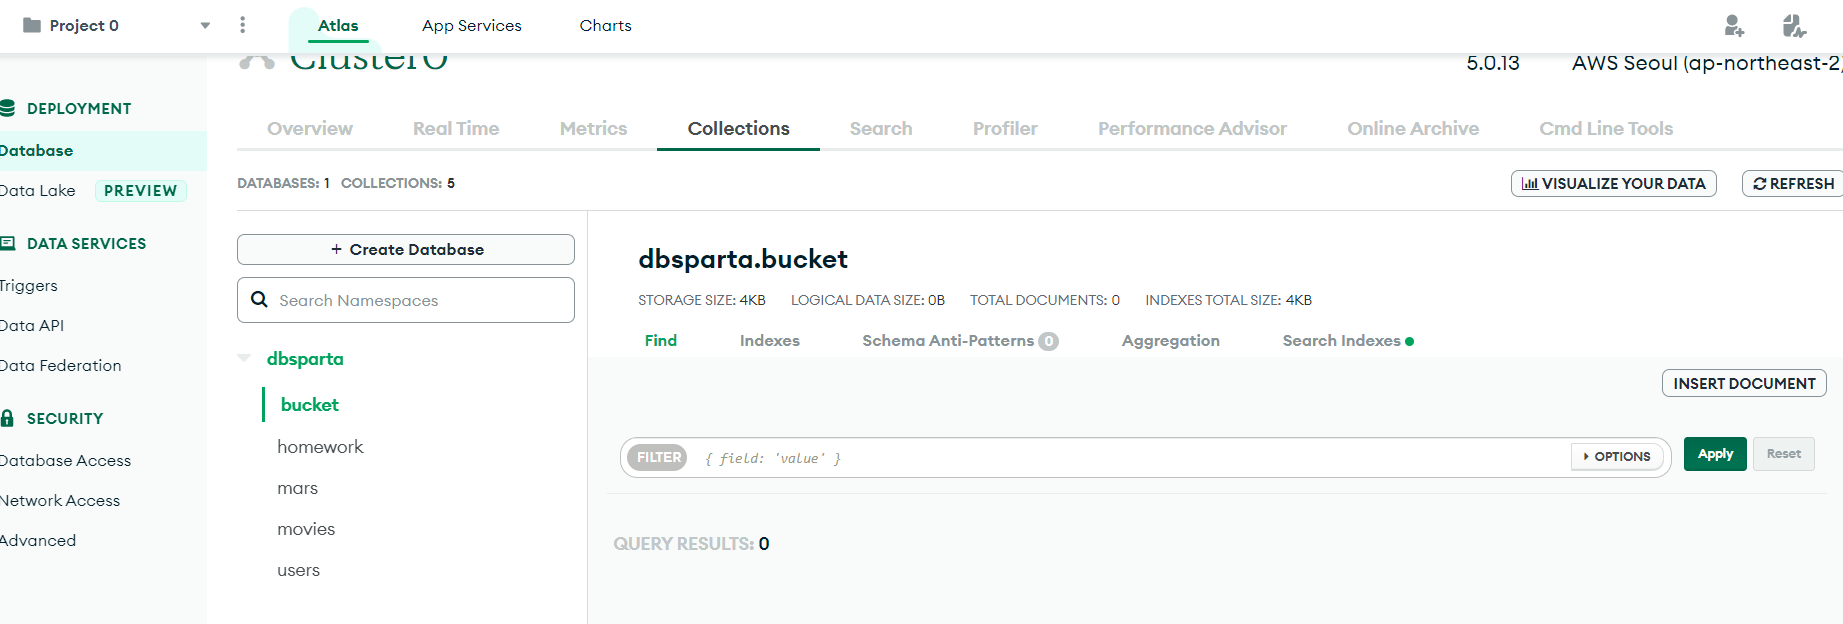1843x624 pixels.
Task: Collapse the dbsparta database tree
Action: (x=244, y=358)
